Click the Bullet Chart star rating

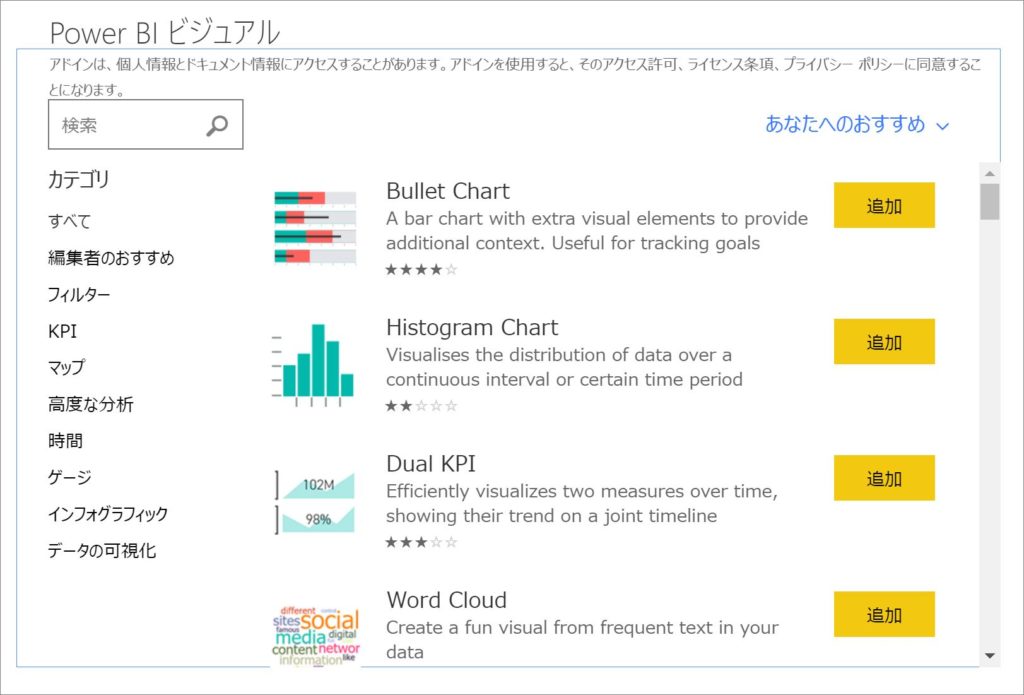point(421,269)
